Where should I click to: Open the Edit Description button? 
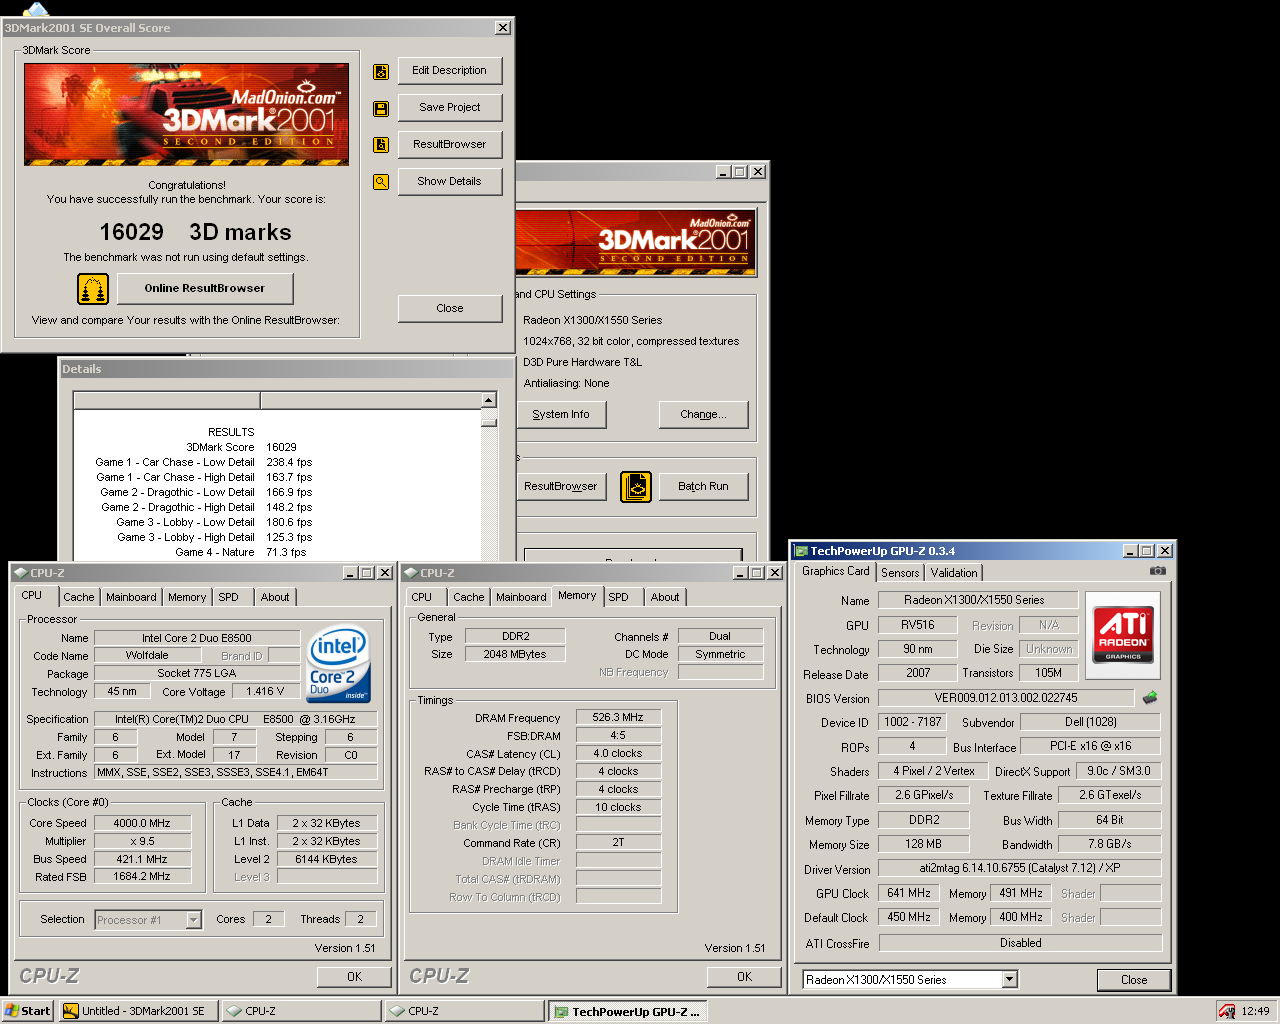450,71
